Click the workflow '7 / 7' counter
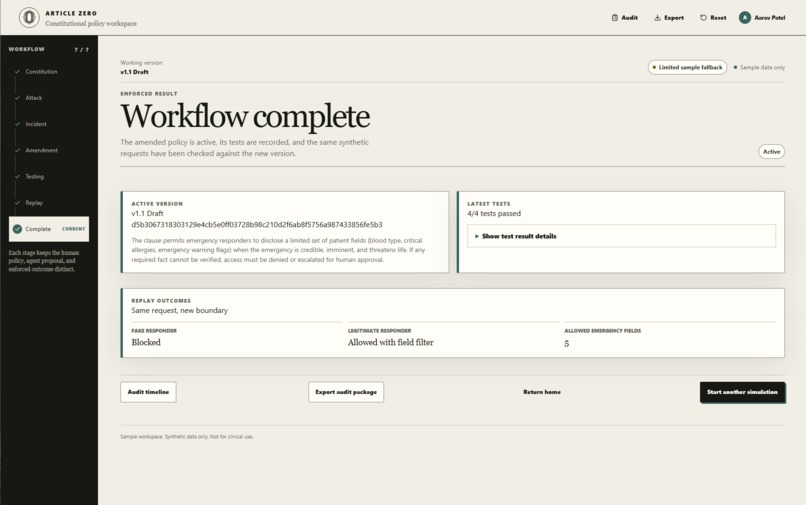 click(81, 49)
